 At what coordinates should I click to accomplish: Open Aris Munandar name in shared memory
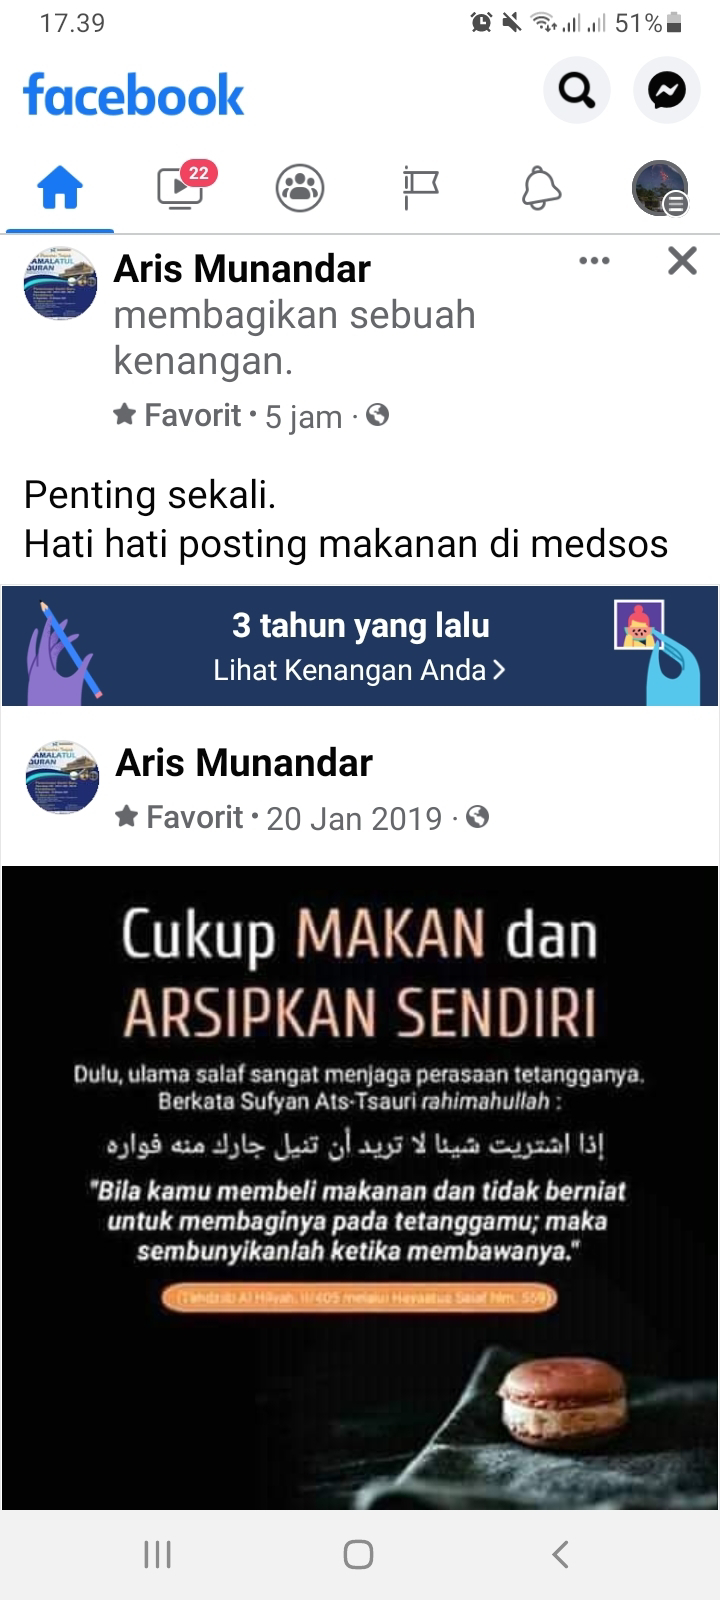[x=244, y=763]
